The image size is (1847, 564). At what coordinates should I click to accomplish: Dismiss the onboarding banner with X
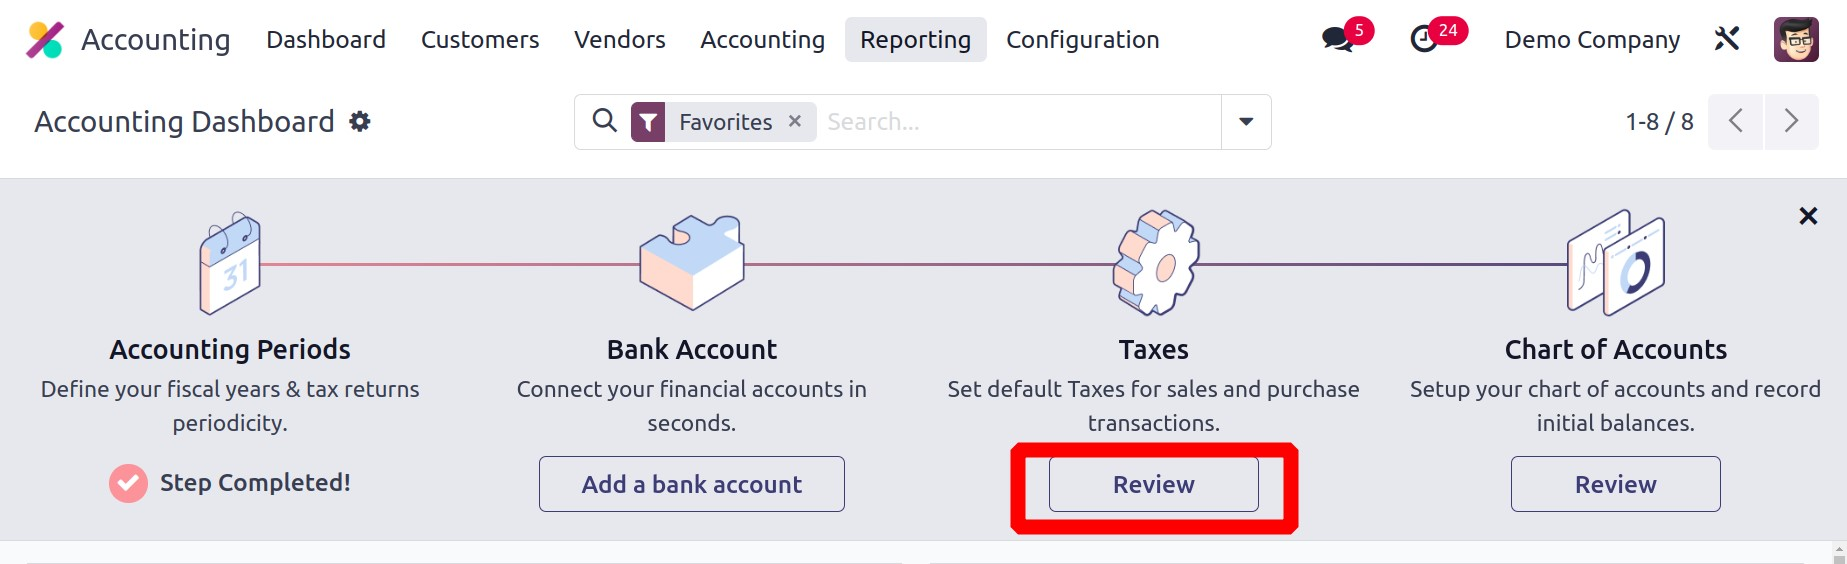coord(1808,216)
